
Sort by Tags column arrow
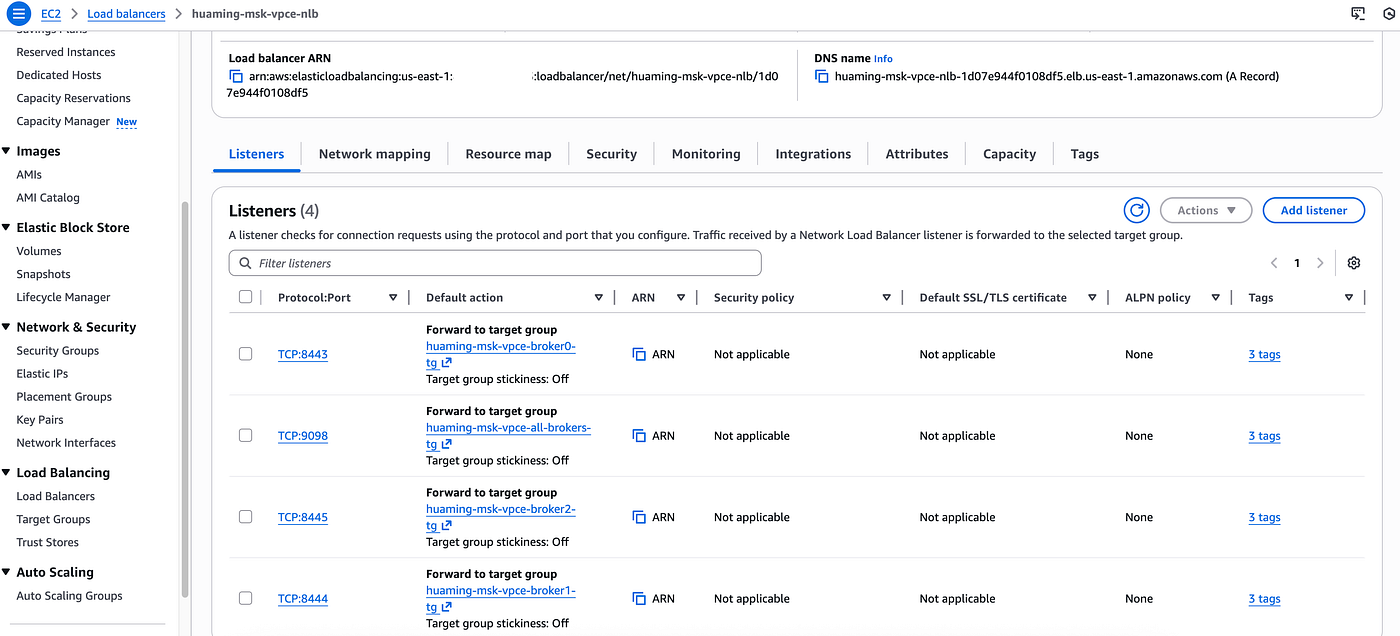(1349, 298)
